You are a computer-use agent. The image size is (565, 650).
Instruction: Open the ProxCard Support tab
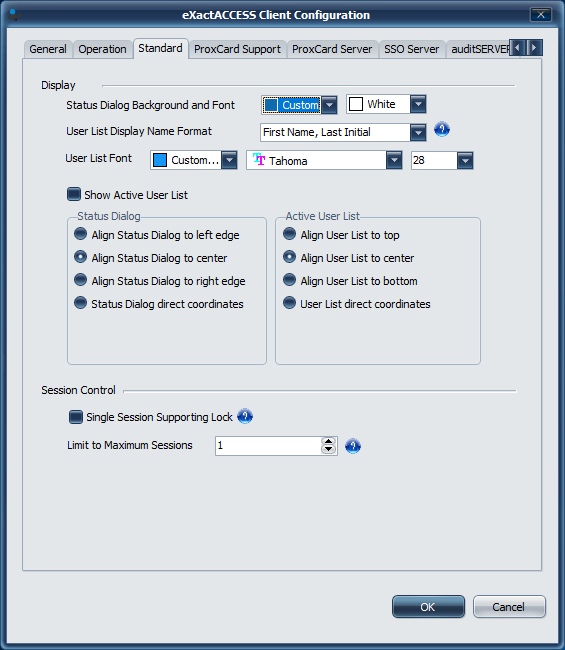238,49
